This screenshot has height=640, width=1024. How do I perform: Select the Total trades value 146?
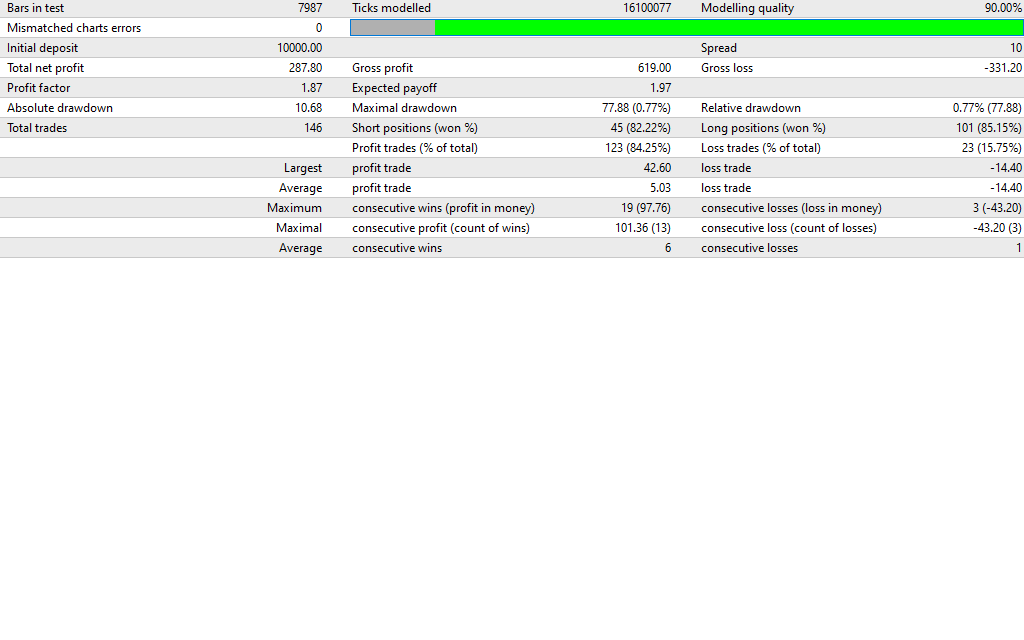pos(313,128)
